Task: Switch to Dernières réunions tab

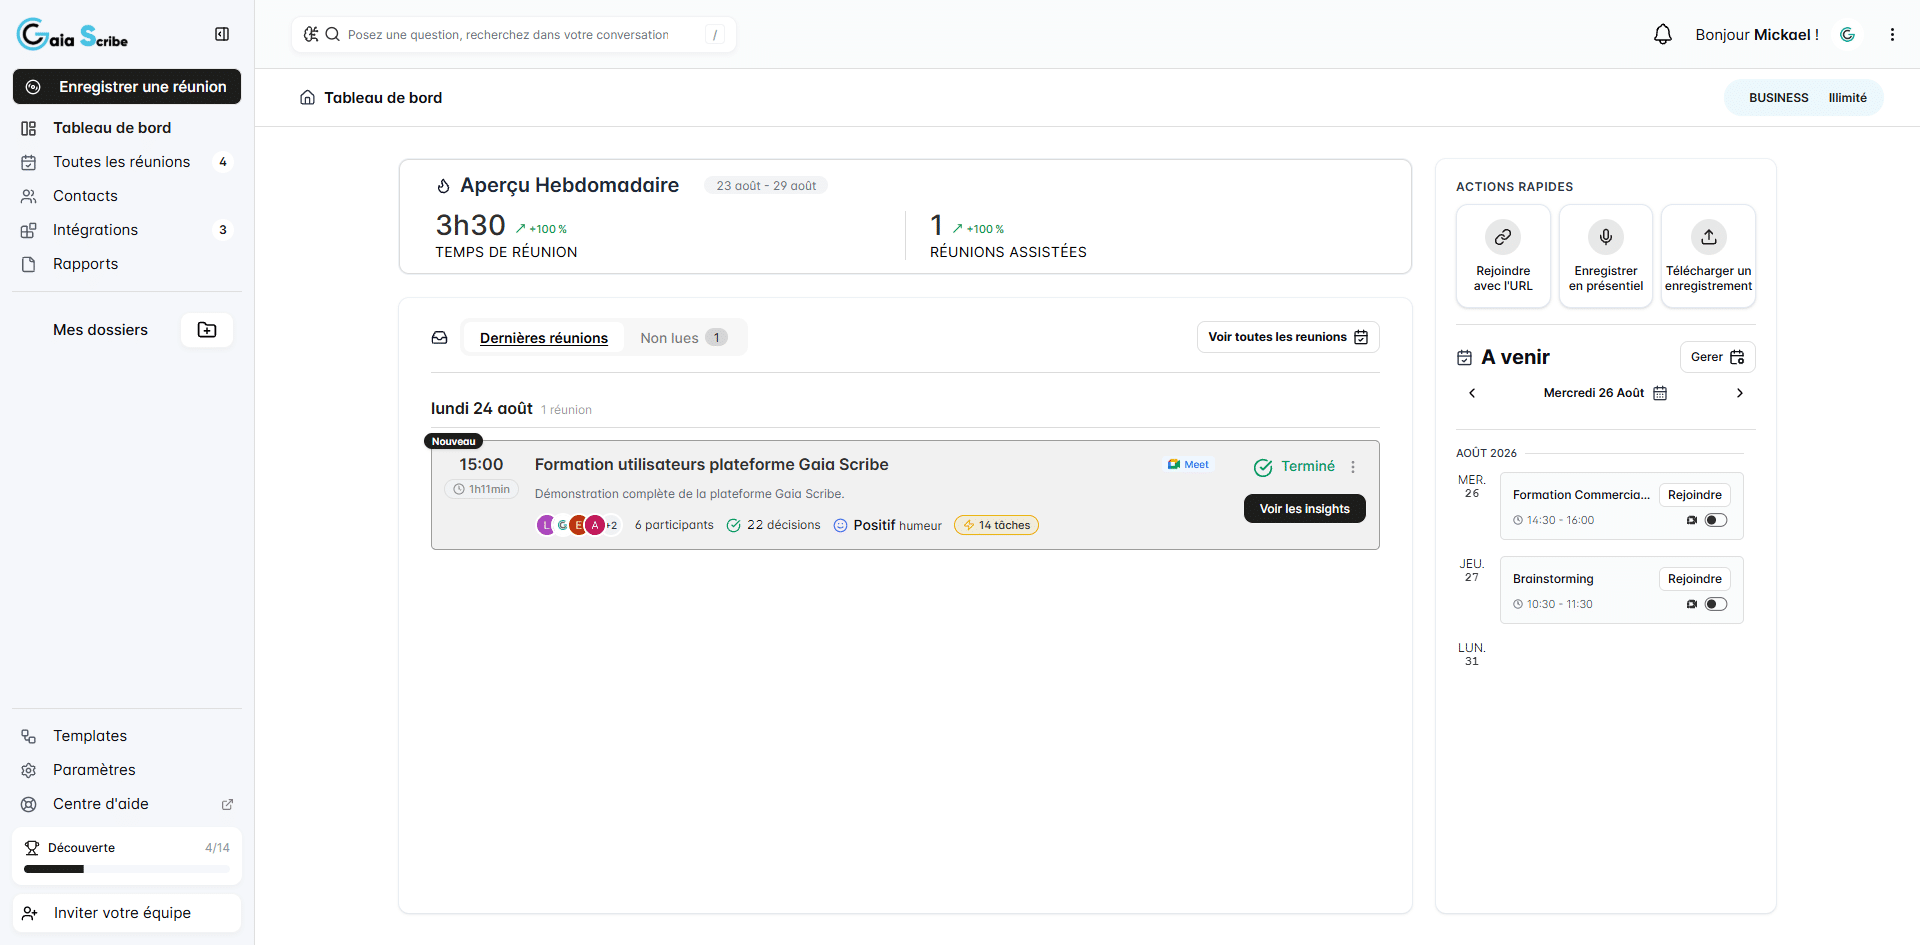Action: (544, 338)
